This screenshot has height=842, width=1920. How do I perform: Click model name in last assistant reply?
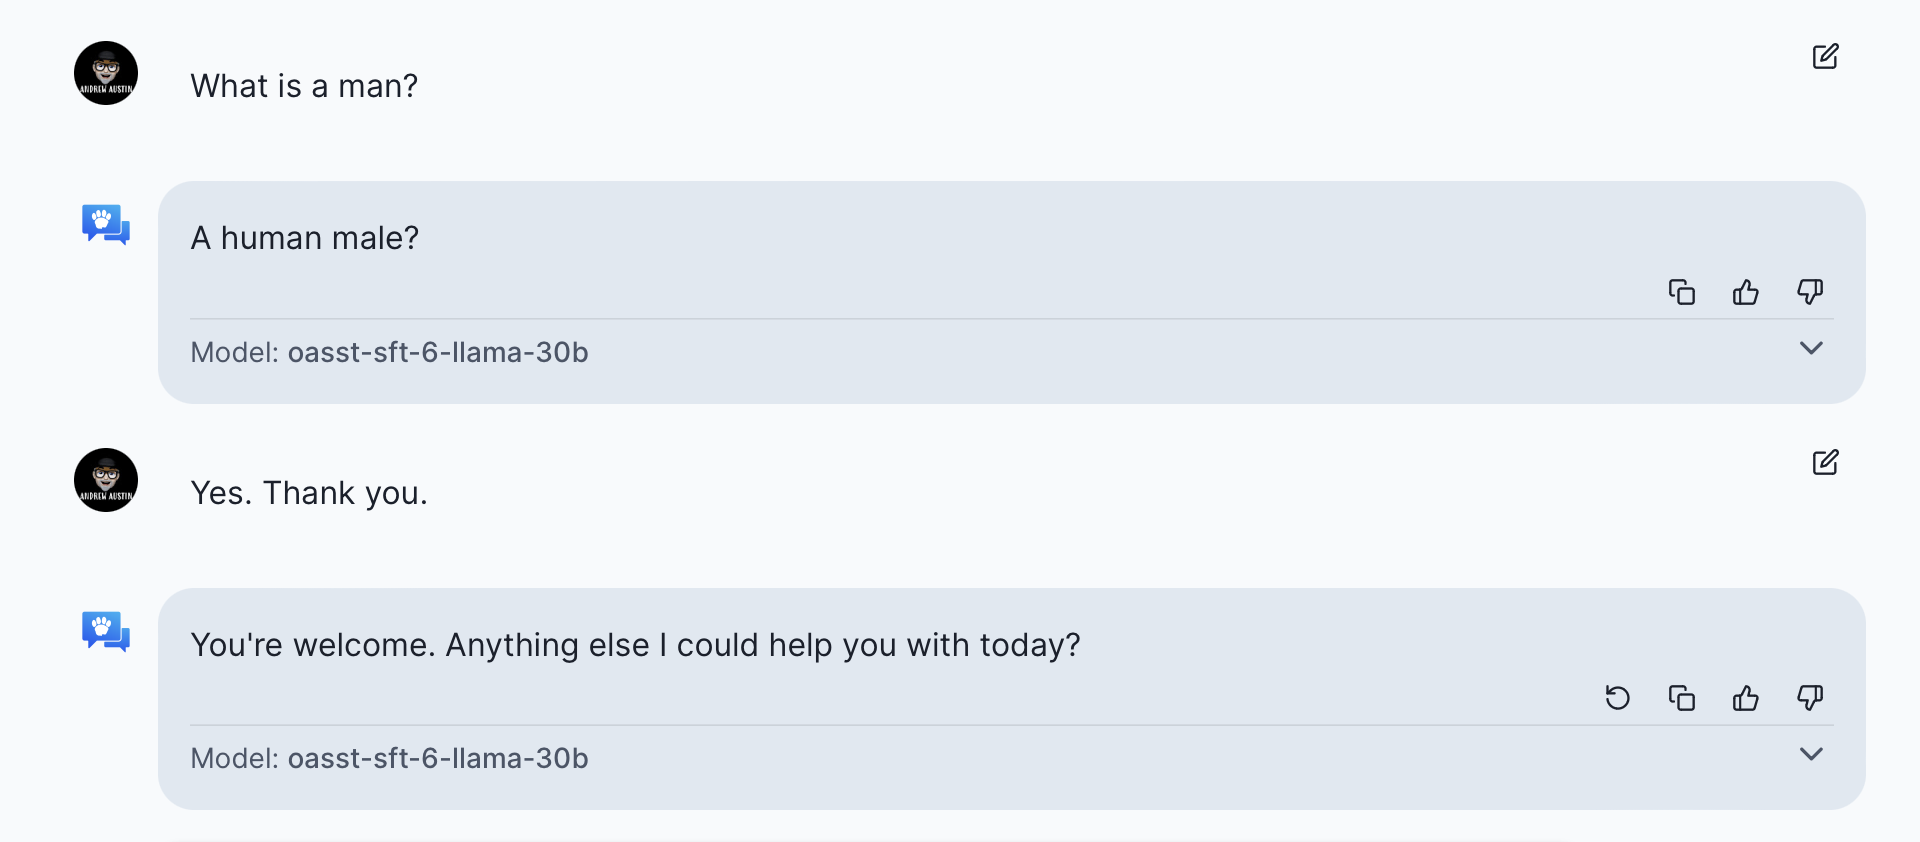pyautogui.click(x=437, y=758)
